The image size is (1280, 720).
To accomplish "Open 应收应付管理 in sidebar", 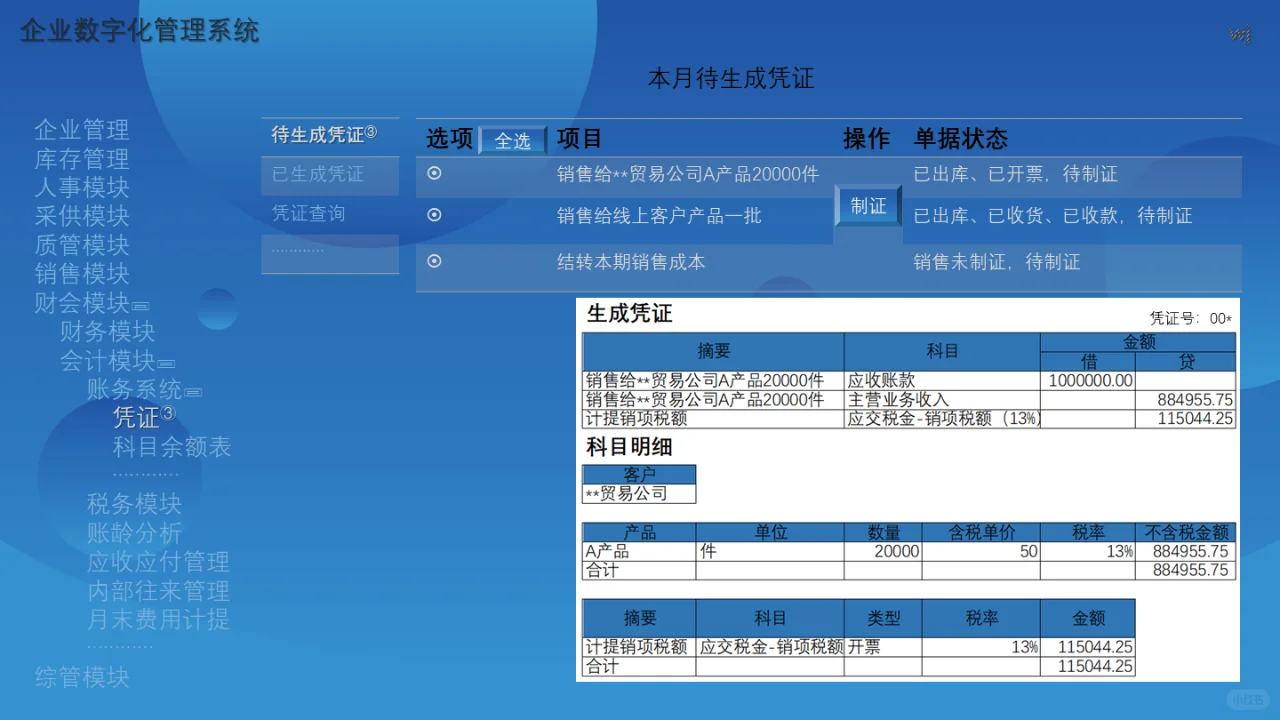I will (158, 562).
